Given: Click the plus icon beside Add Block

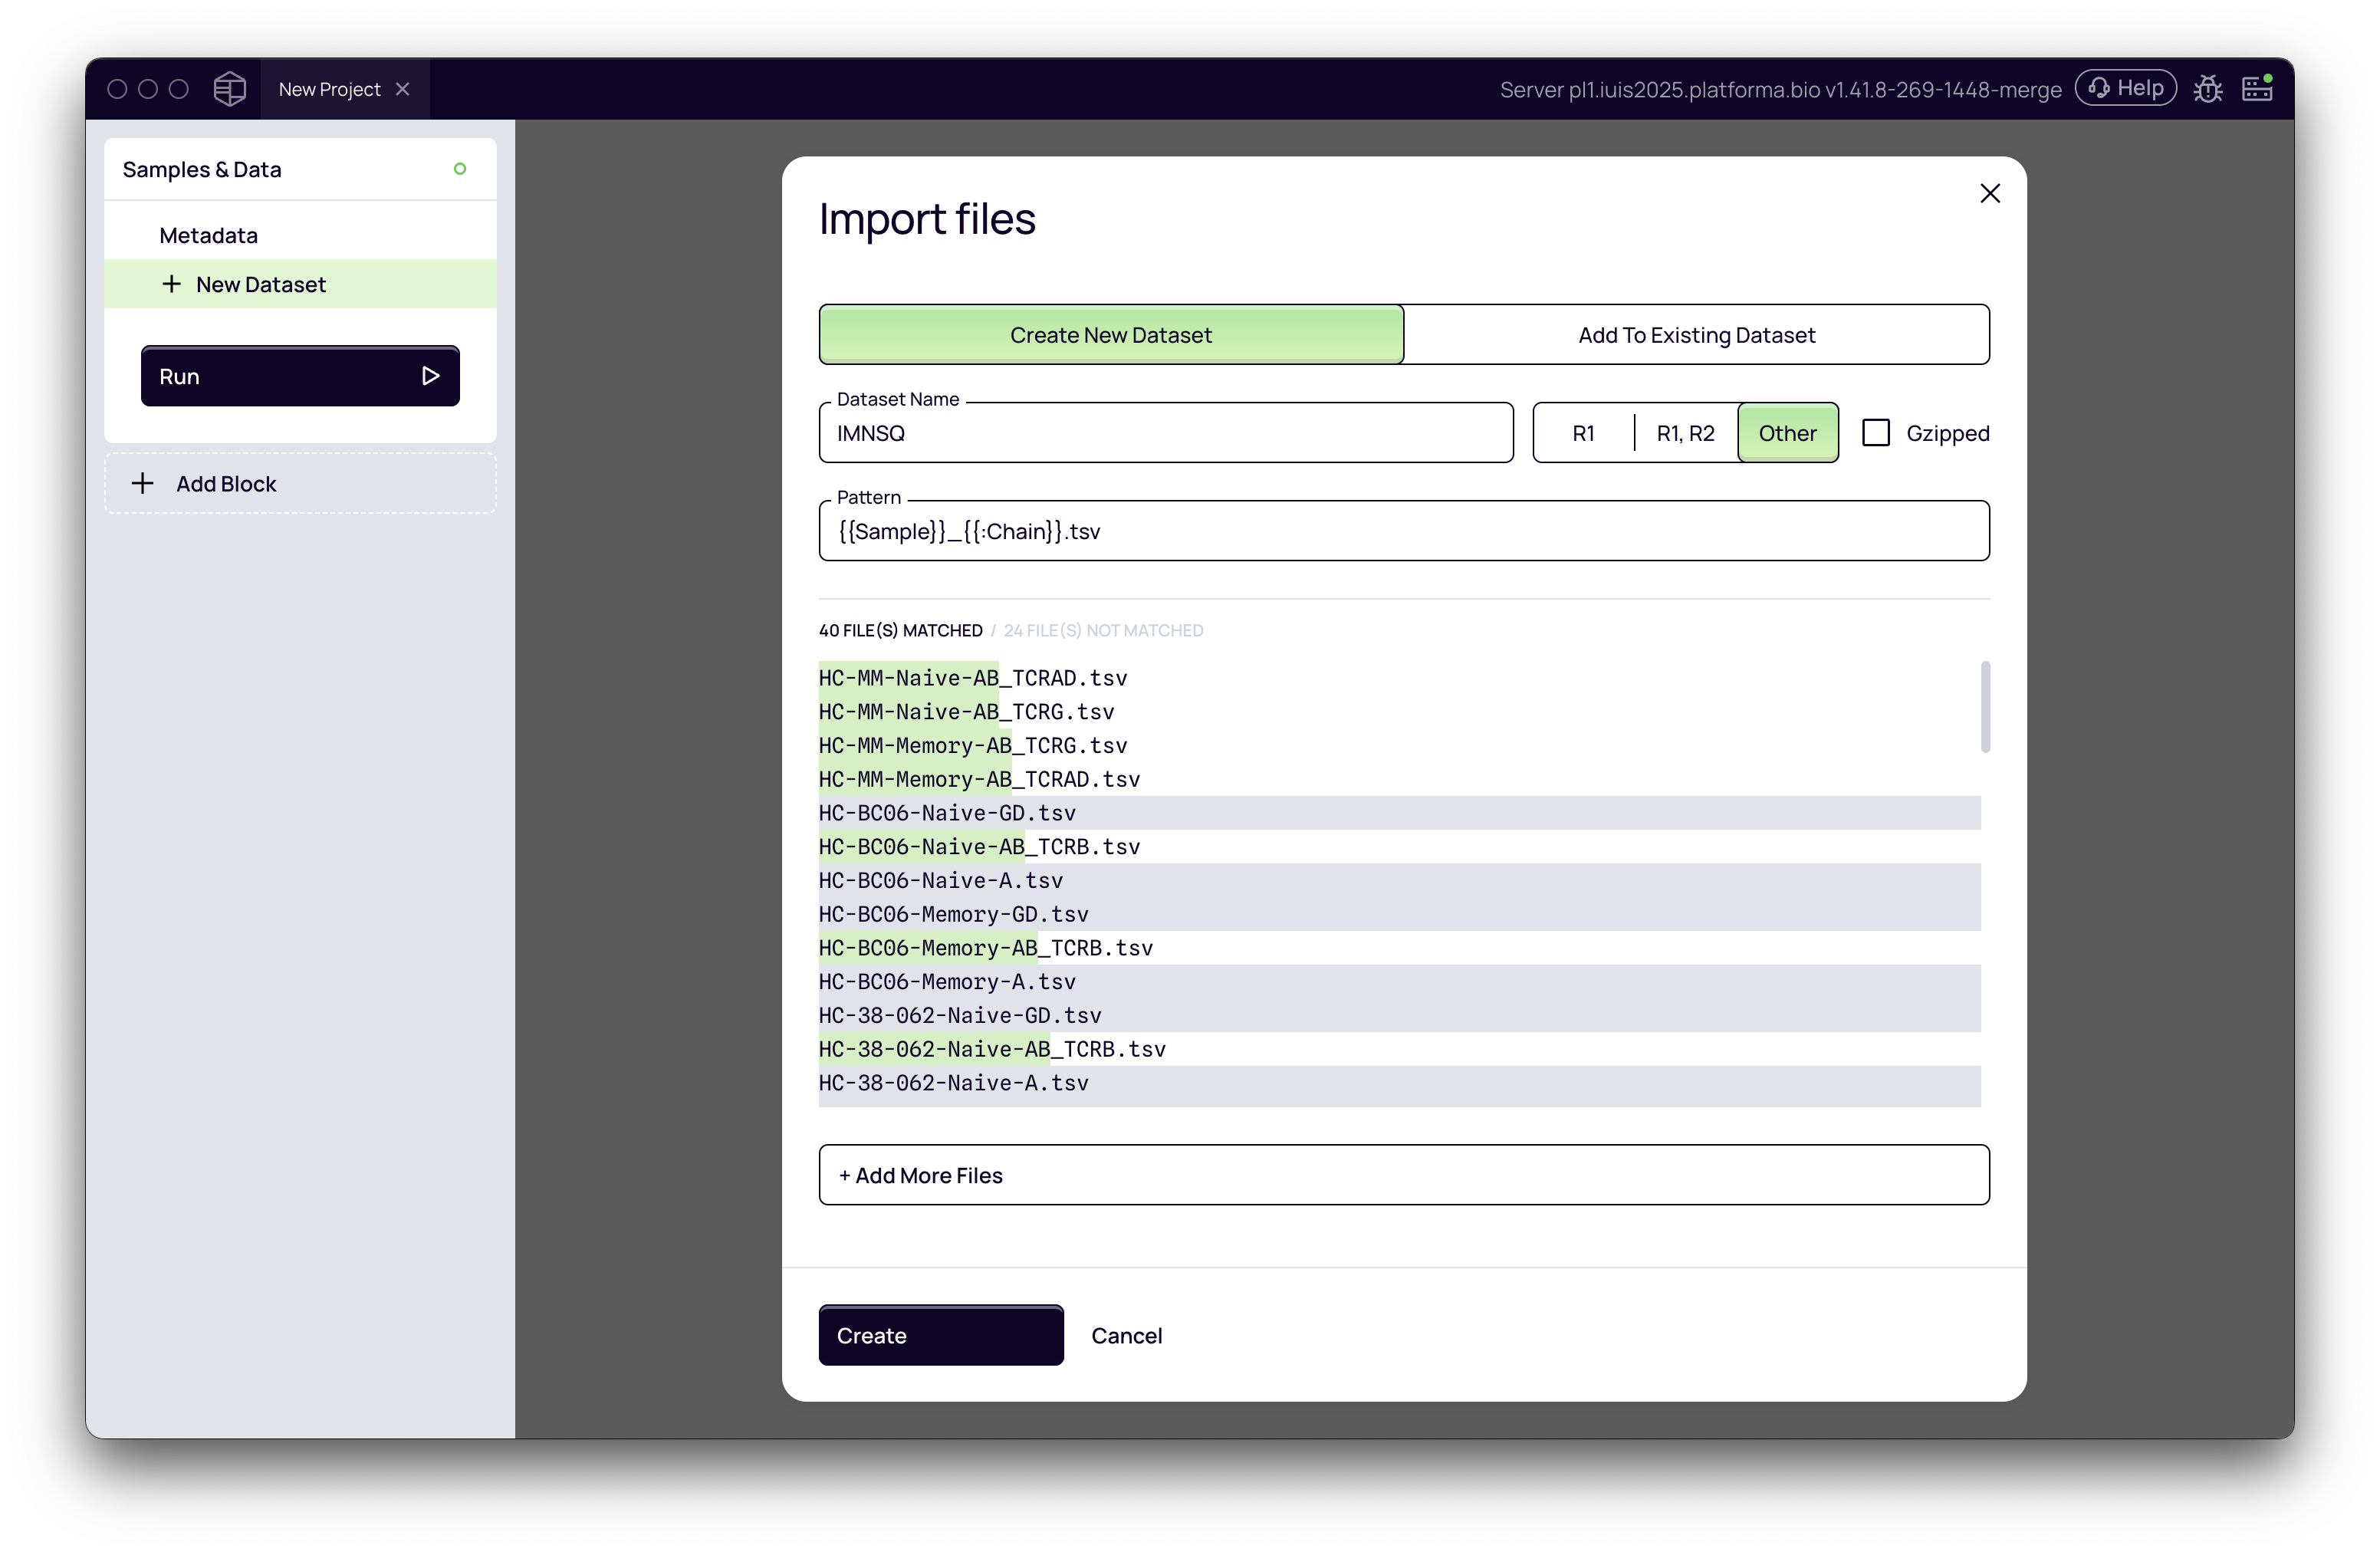Looking at the screenshot, I should 143,484.
